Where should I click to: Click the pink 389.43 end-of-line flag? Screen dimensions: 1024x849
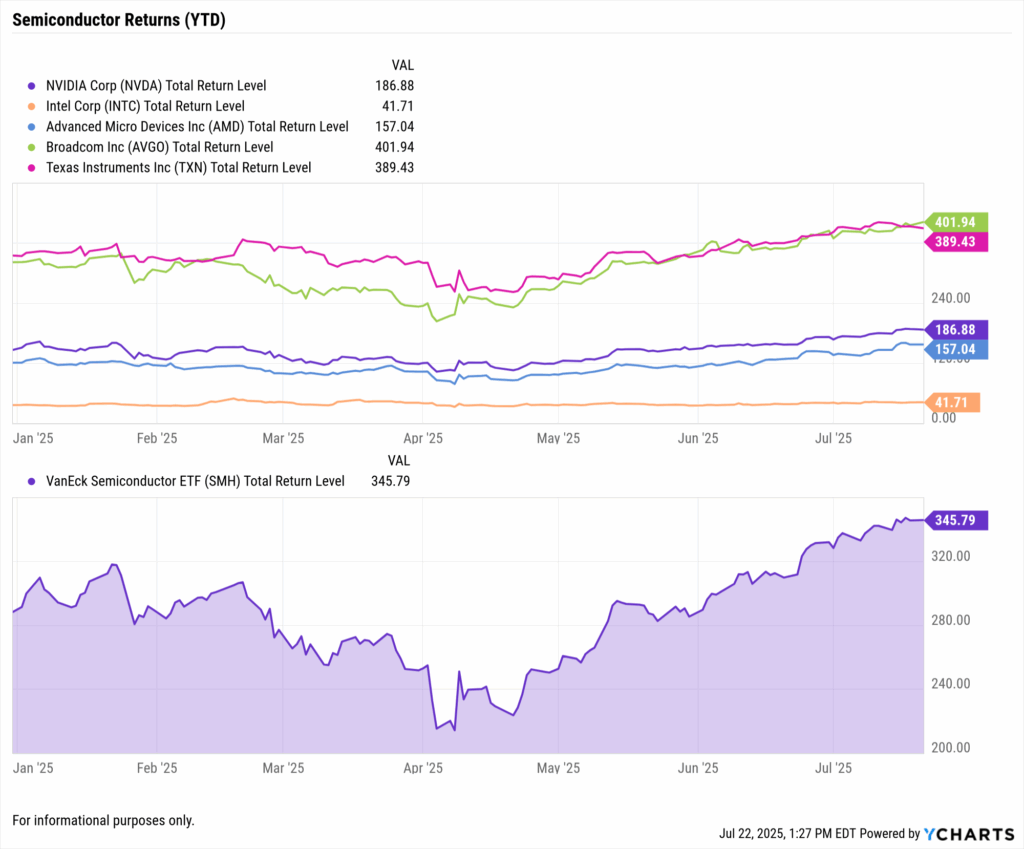point(956,242)
